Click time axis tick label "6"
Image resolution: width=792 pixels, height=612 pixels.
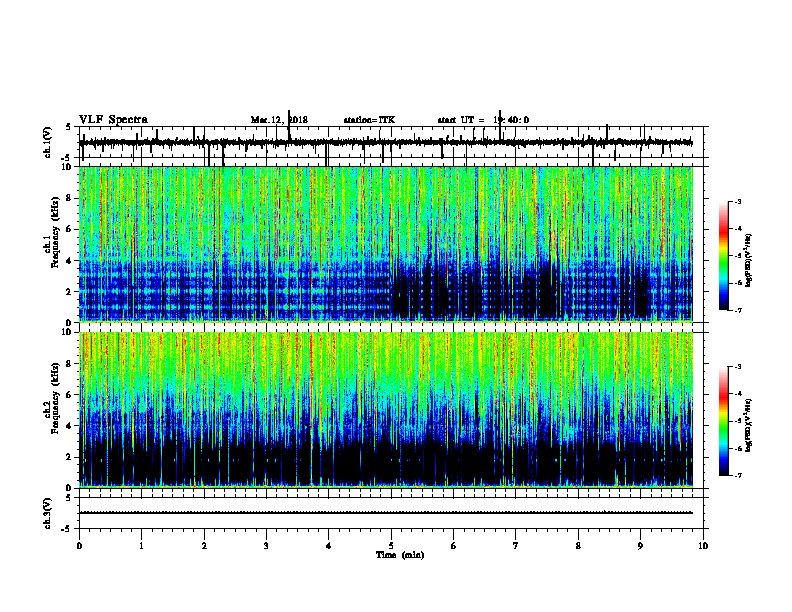tap(454, 546)
